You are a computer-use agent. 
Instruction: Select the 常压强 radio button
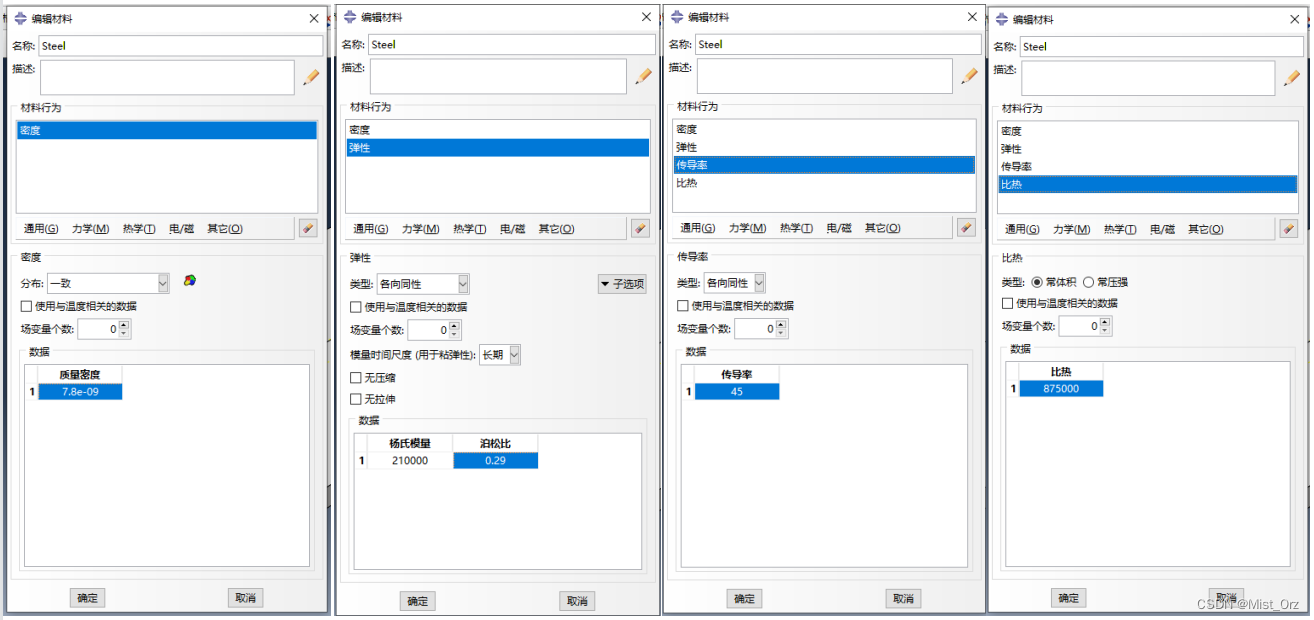coord(1088,282)
